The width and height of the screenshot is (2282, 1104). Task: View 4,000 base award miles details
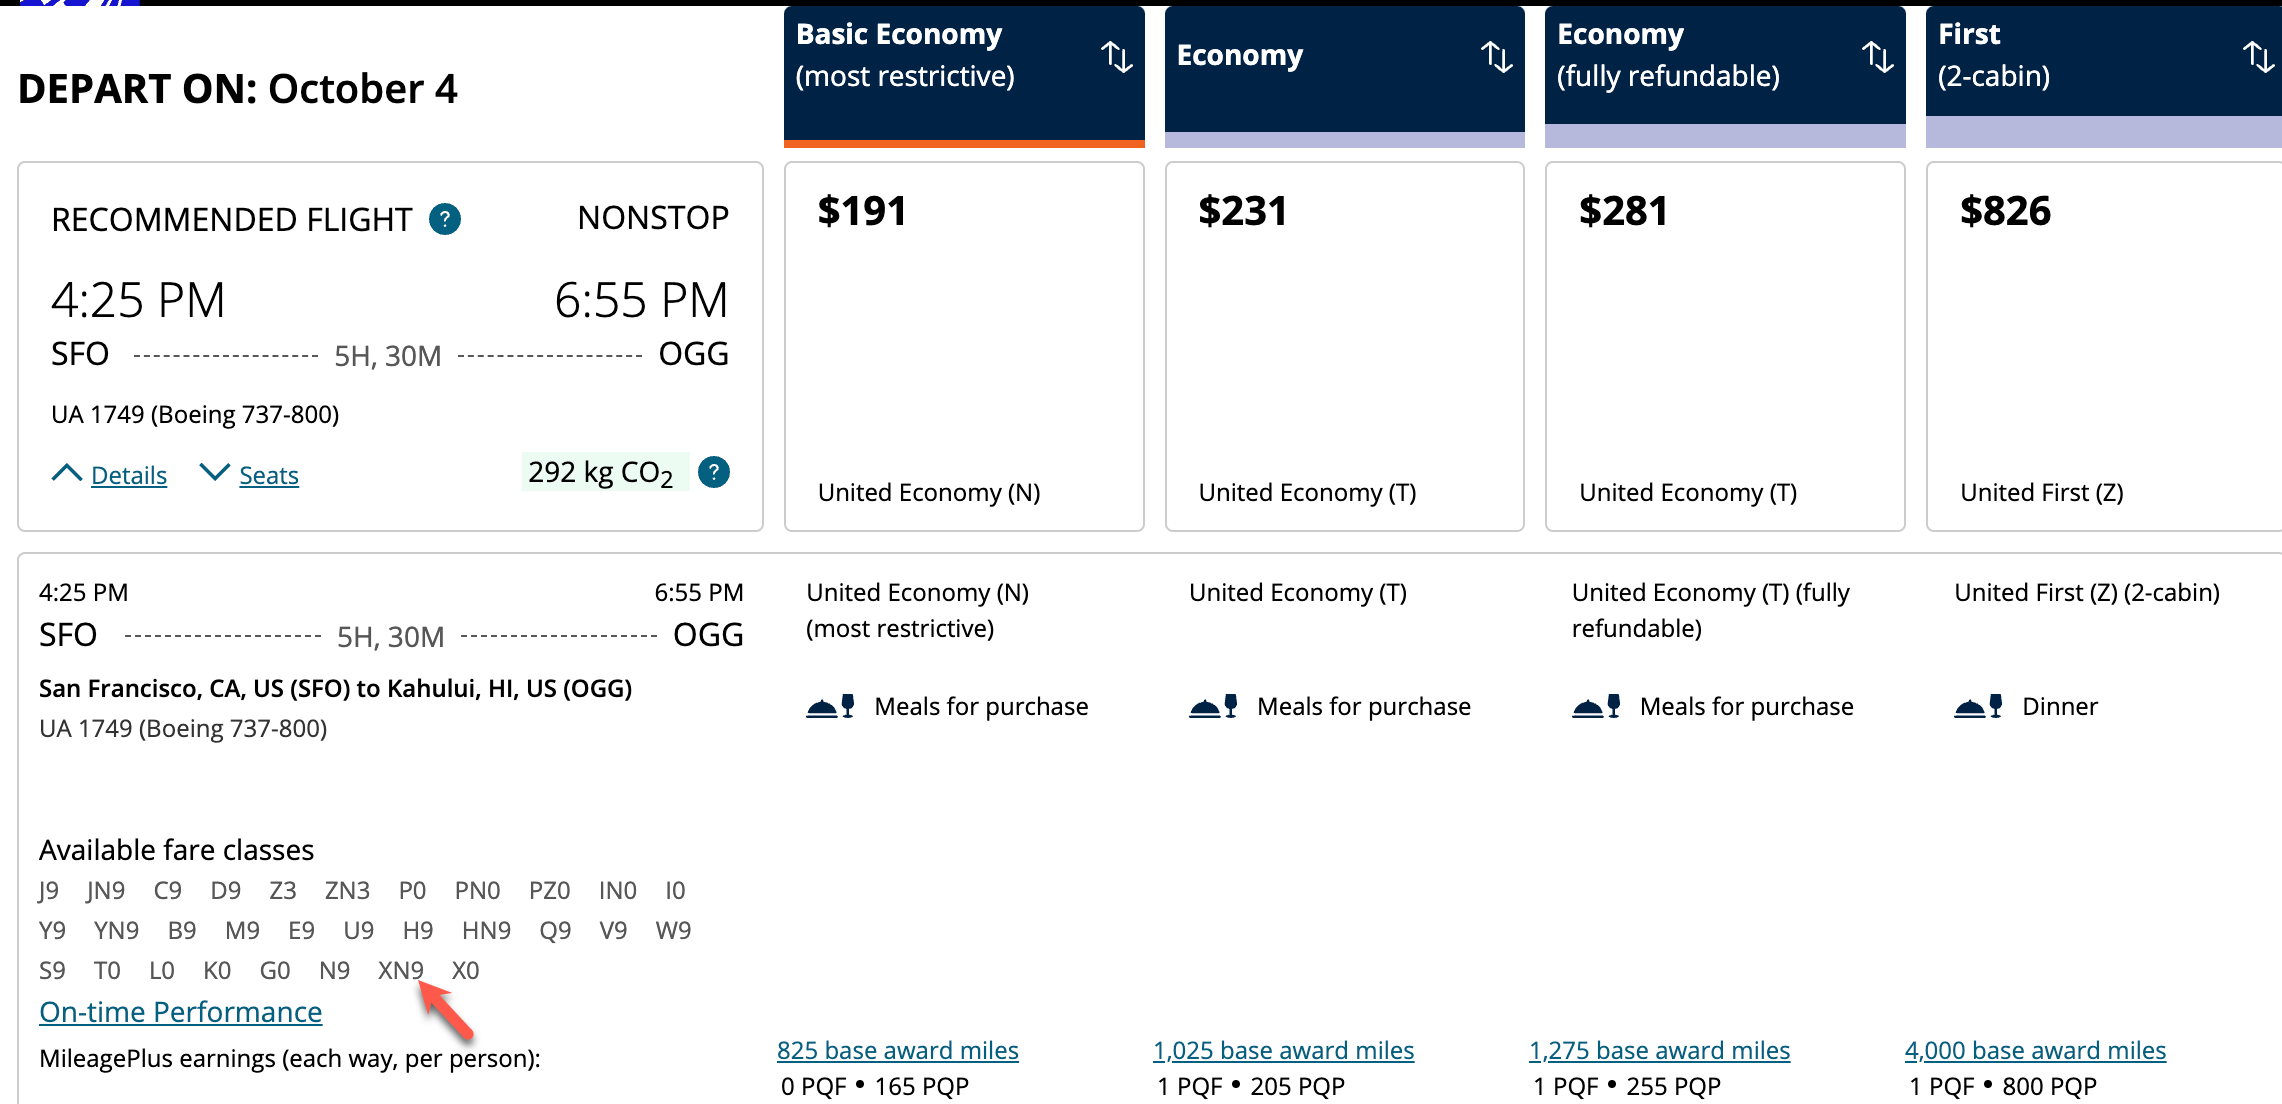click(2035, 1050)
